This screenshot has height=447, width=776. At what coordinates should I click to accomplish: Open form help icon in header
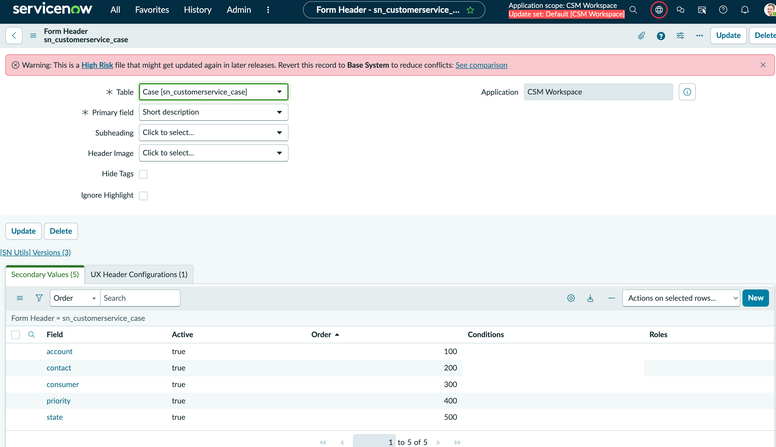click(x=661, y=36)
